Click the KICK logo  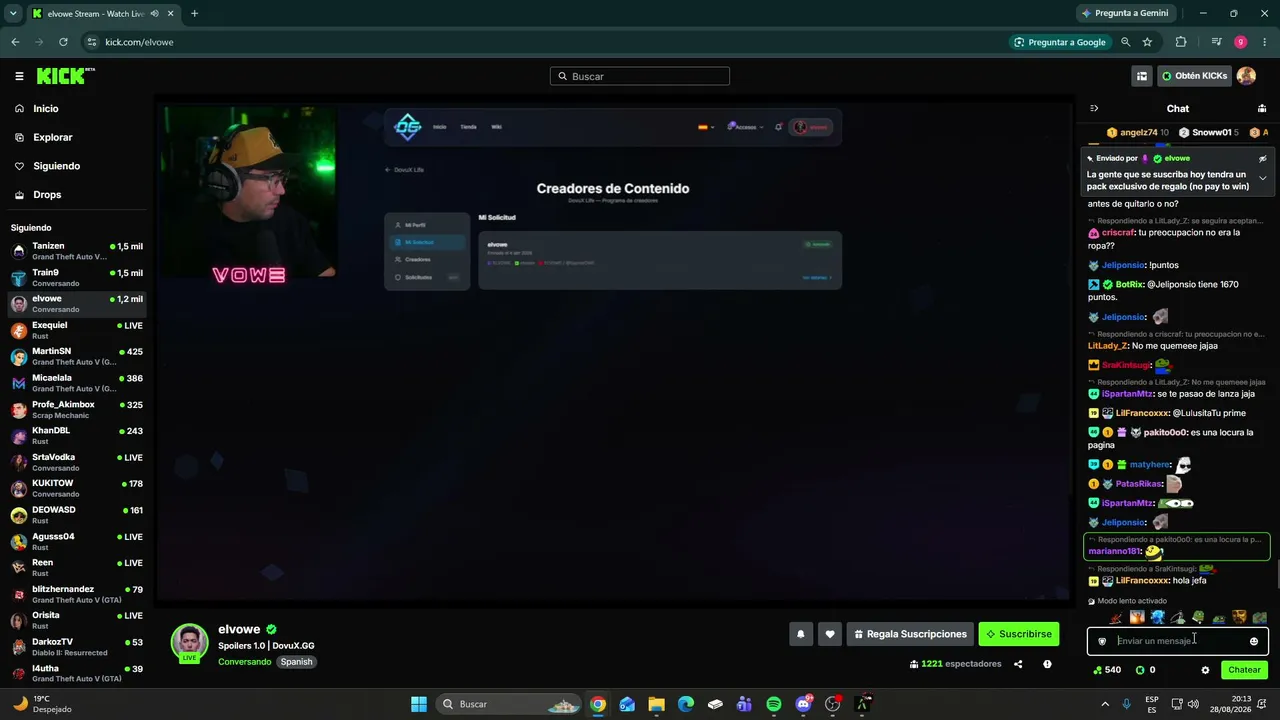[66, 76]
